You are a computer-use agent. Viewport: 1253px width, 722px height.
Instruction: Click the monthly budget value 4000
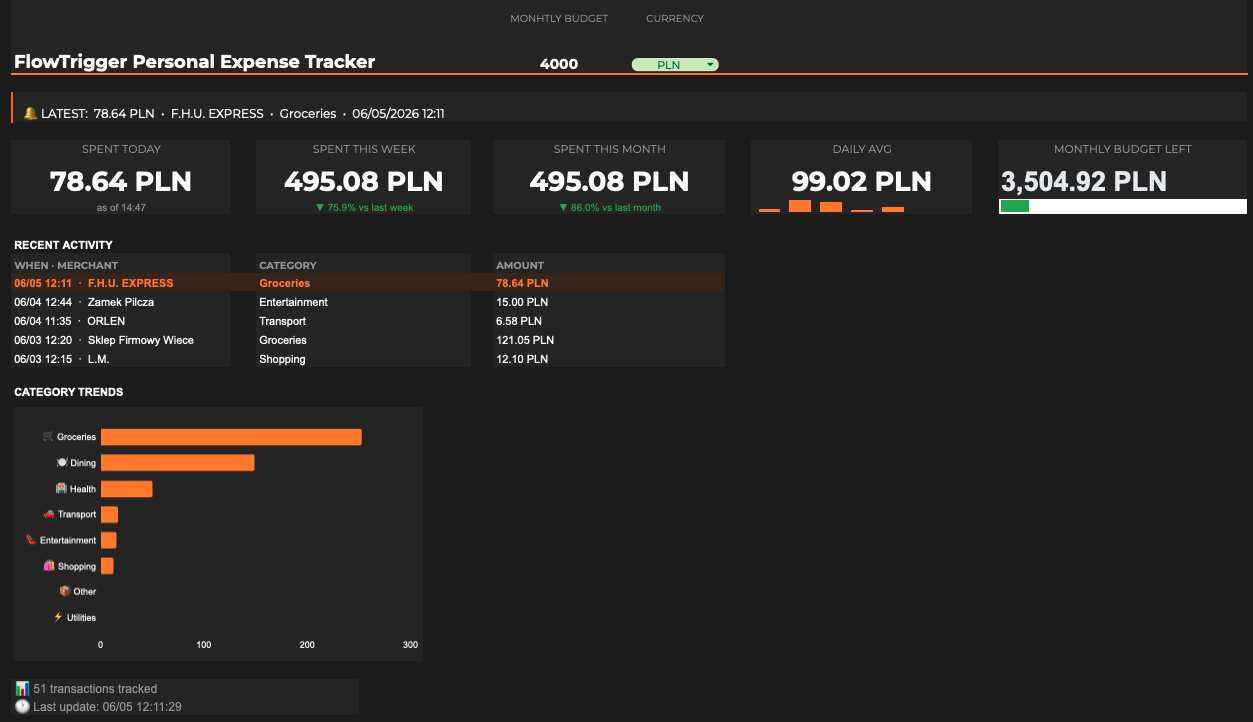click(x=559, y=64)
